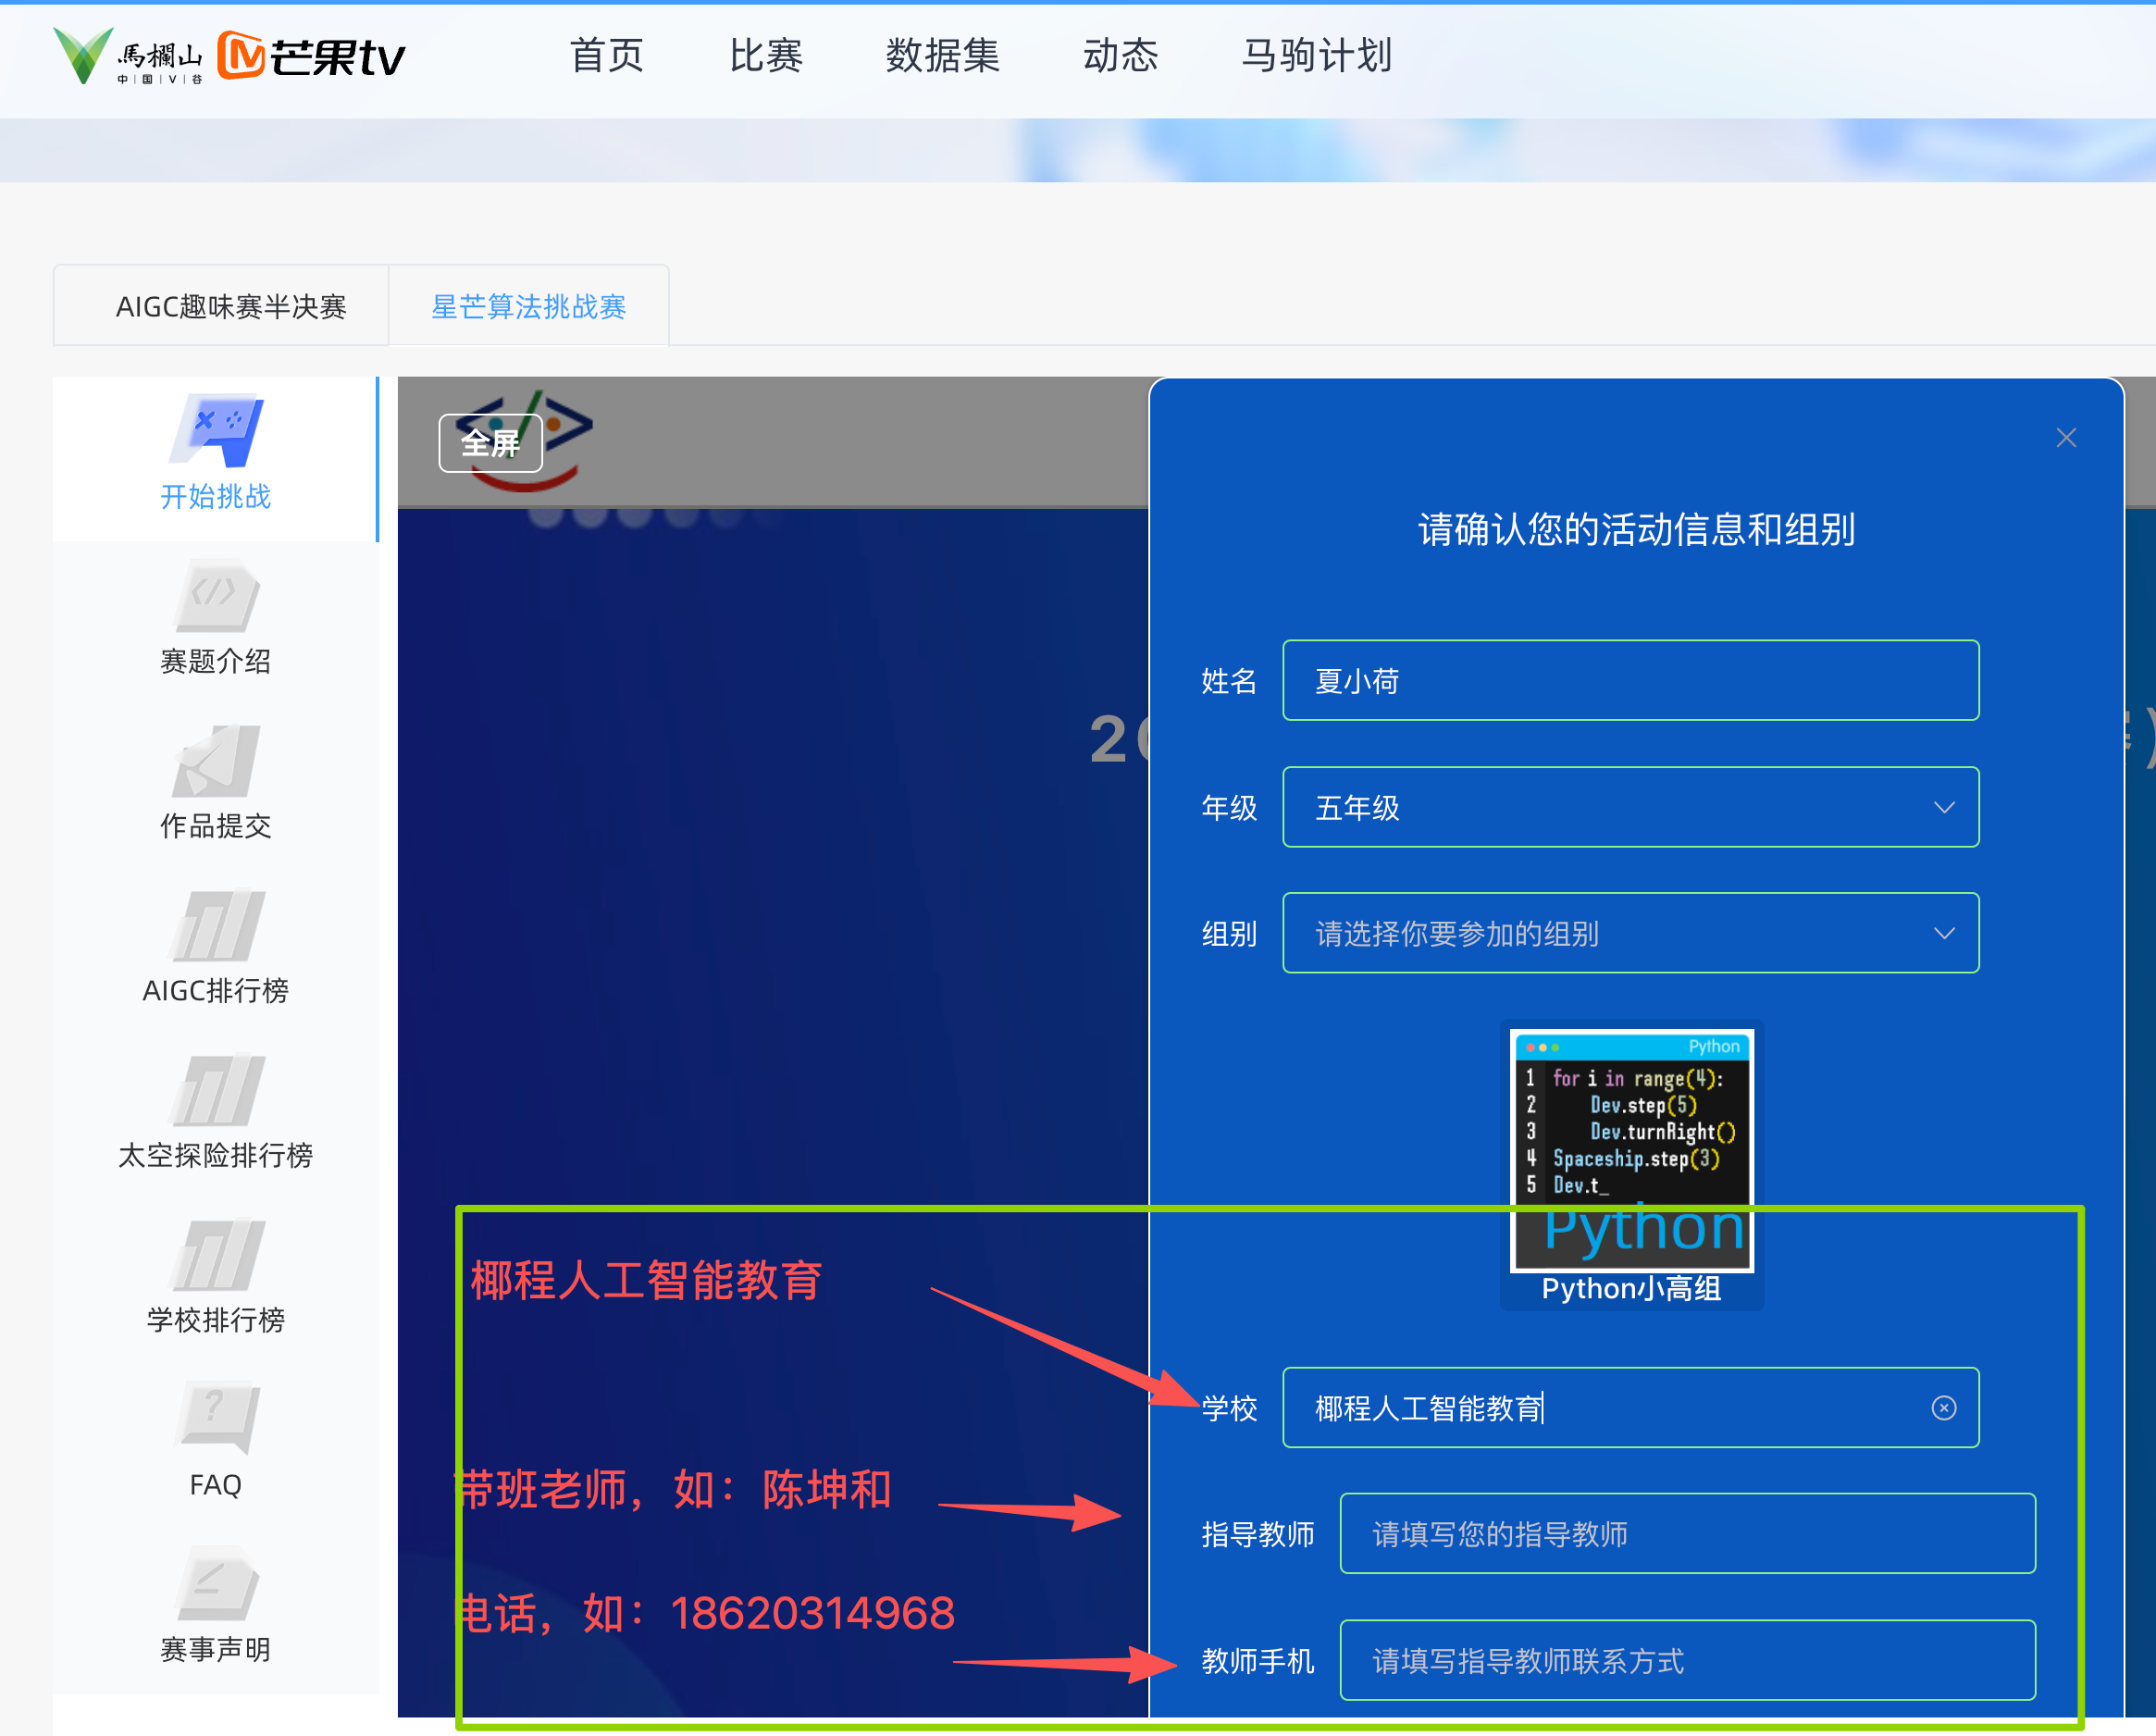2156x1736 pixels.
Task: Click the 作品提交 sidebar label
Action: point(216,827)
